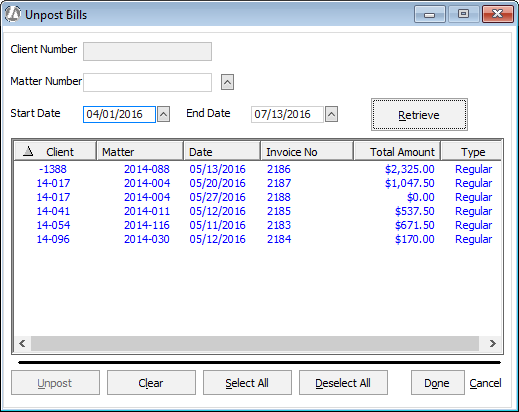Click the horizontal scrollbar track of list
Screen dimensions: 519x412
click(255, 343)
